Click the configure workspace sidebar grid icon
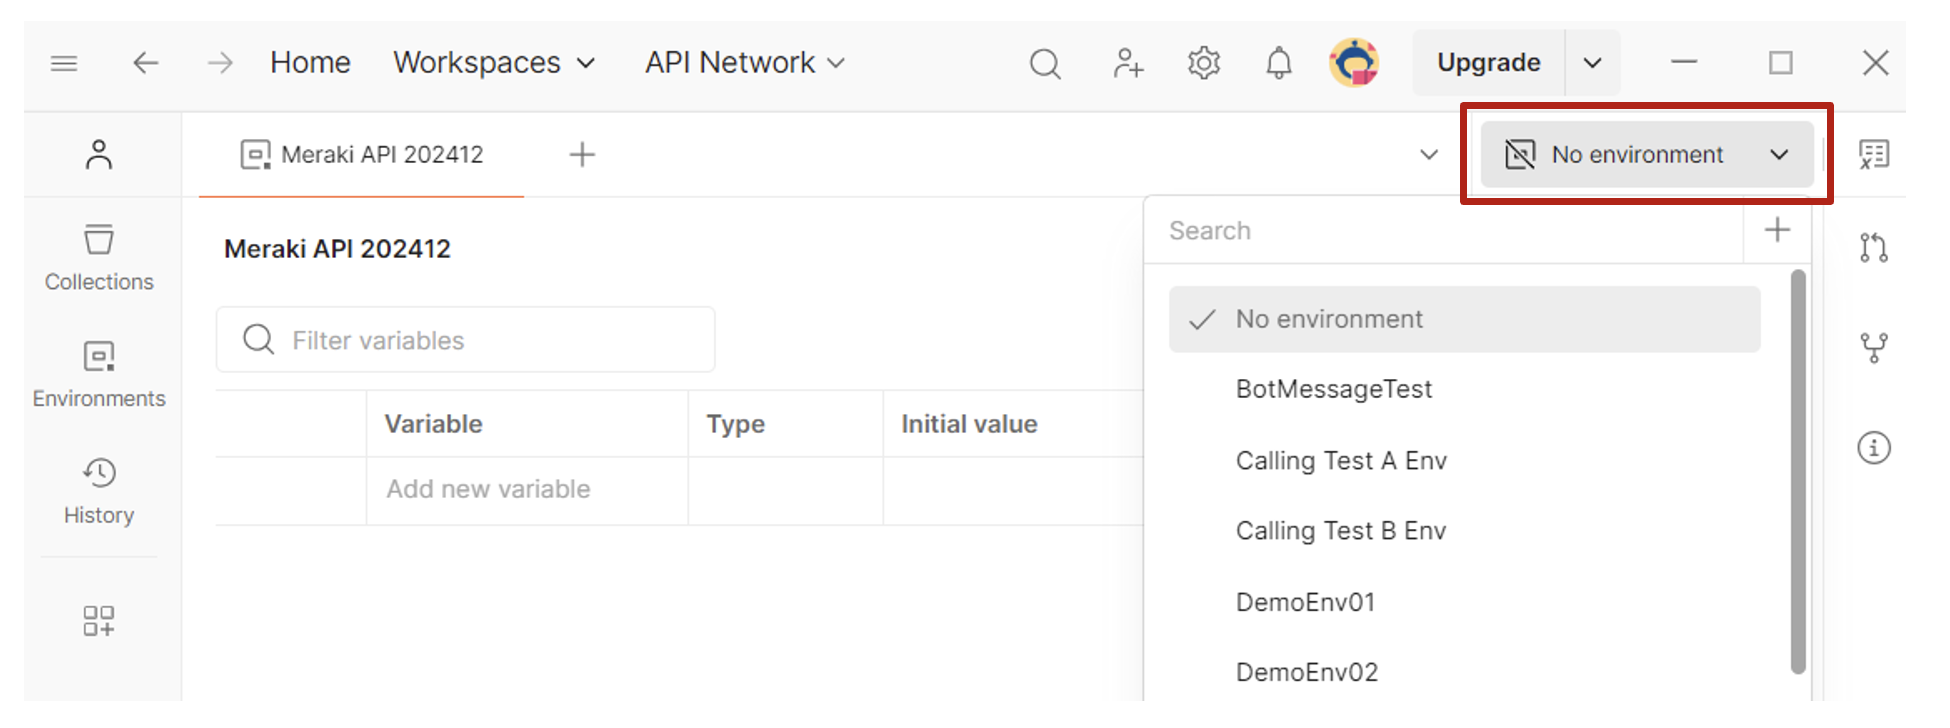1950x728 pixels. coord(98,620)
